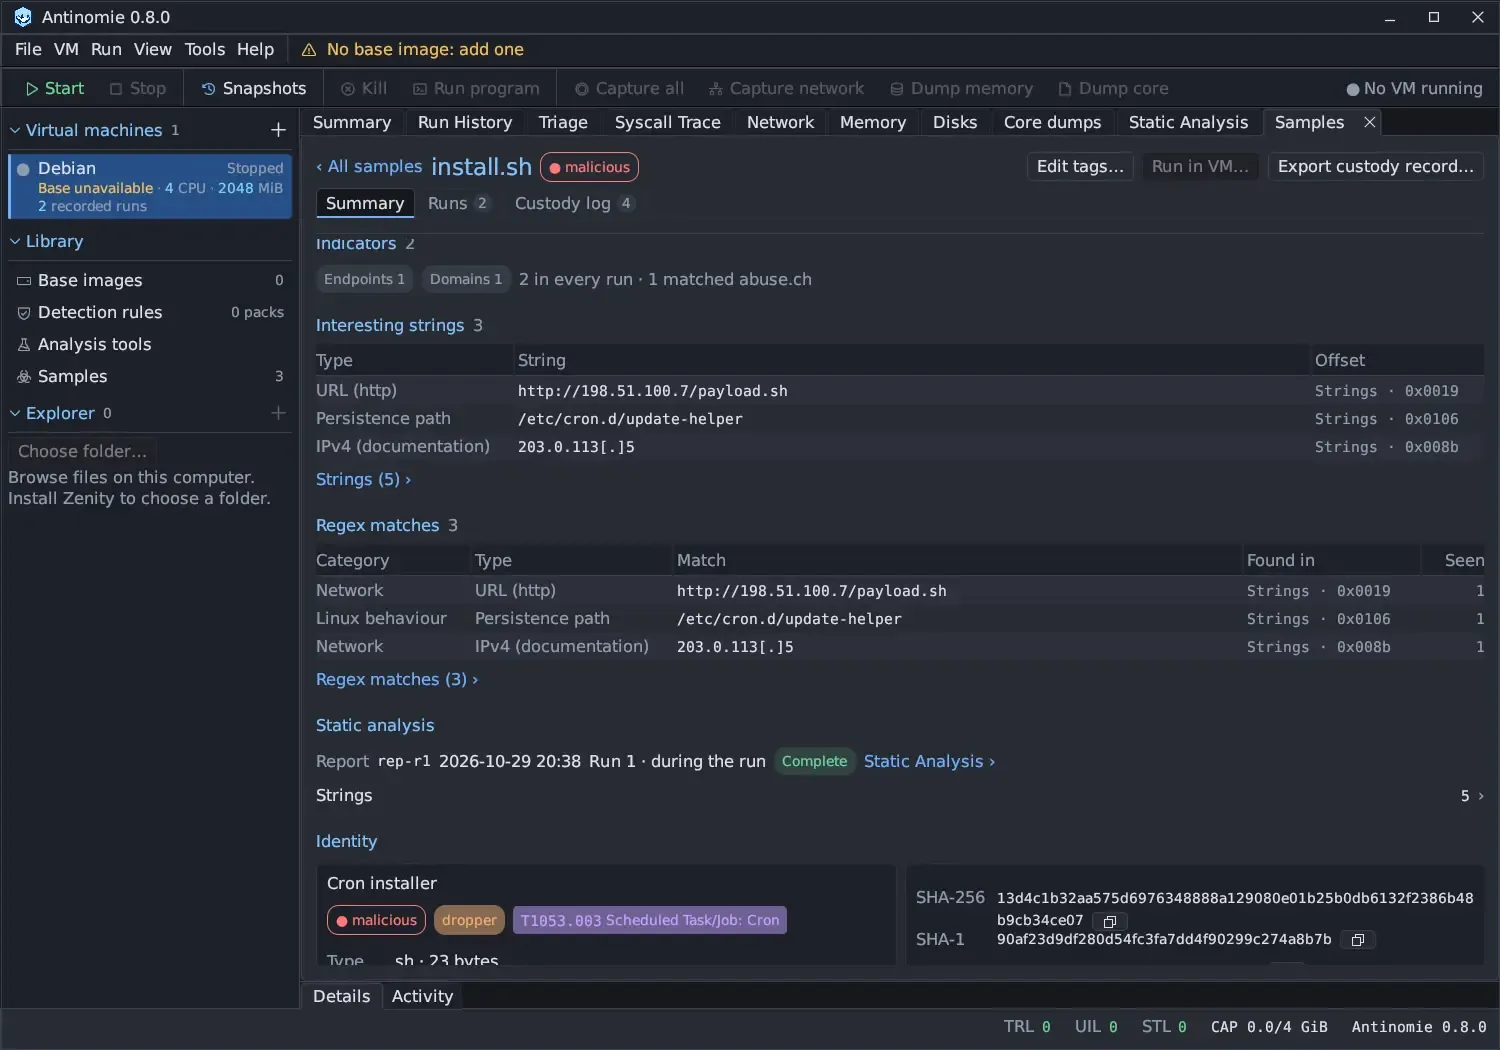Click the Edit tags button
The image size is (1500, 1050).
[x=1080, y=167]
